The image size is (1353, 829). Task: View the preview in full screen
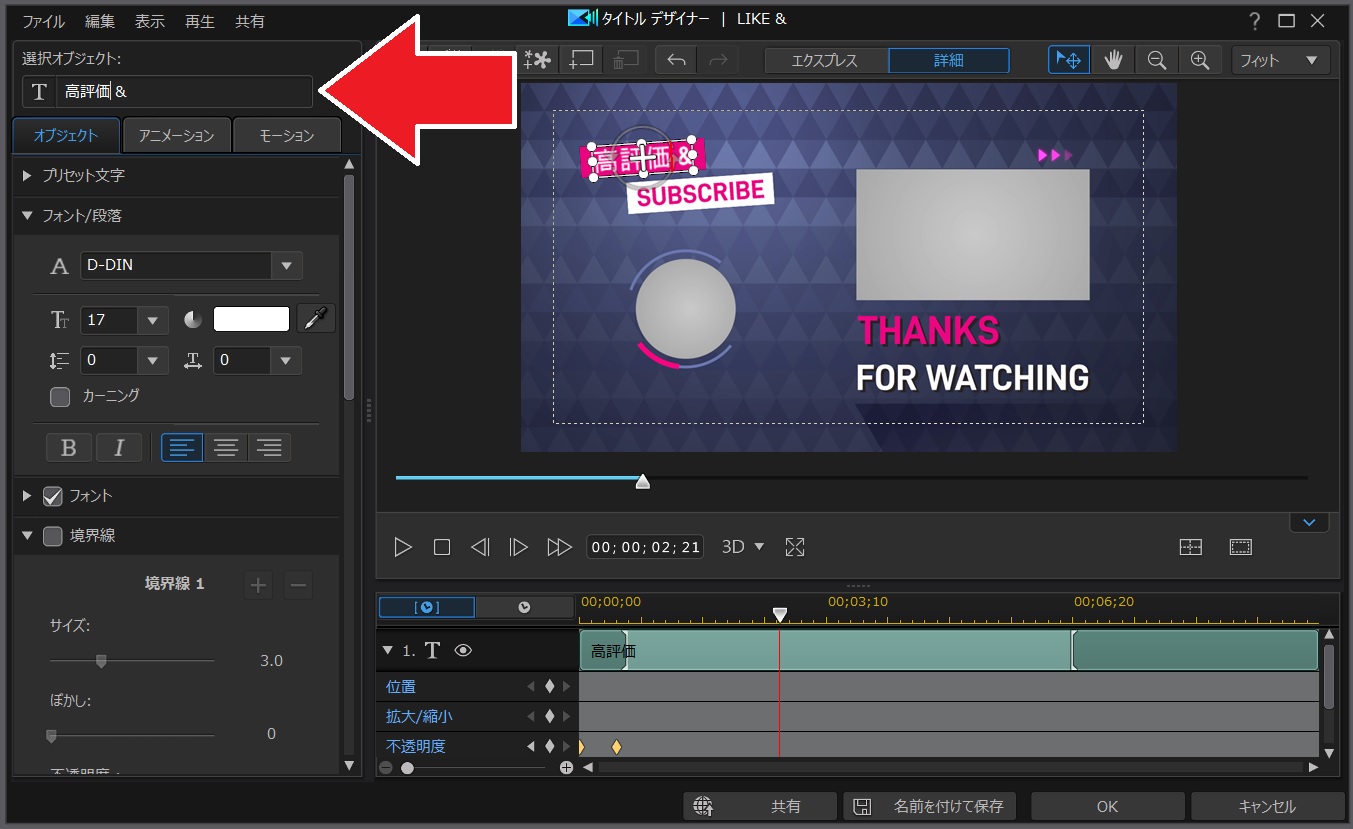[x=795, y=547]
